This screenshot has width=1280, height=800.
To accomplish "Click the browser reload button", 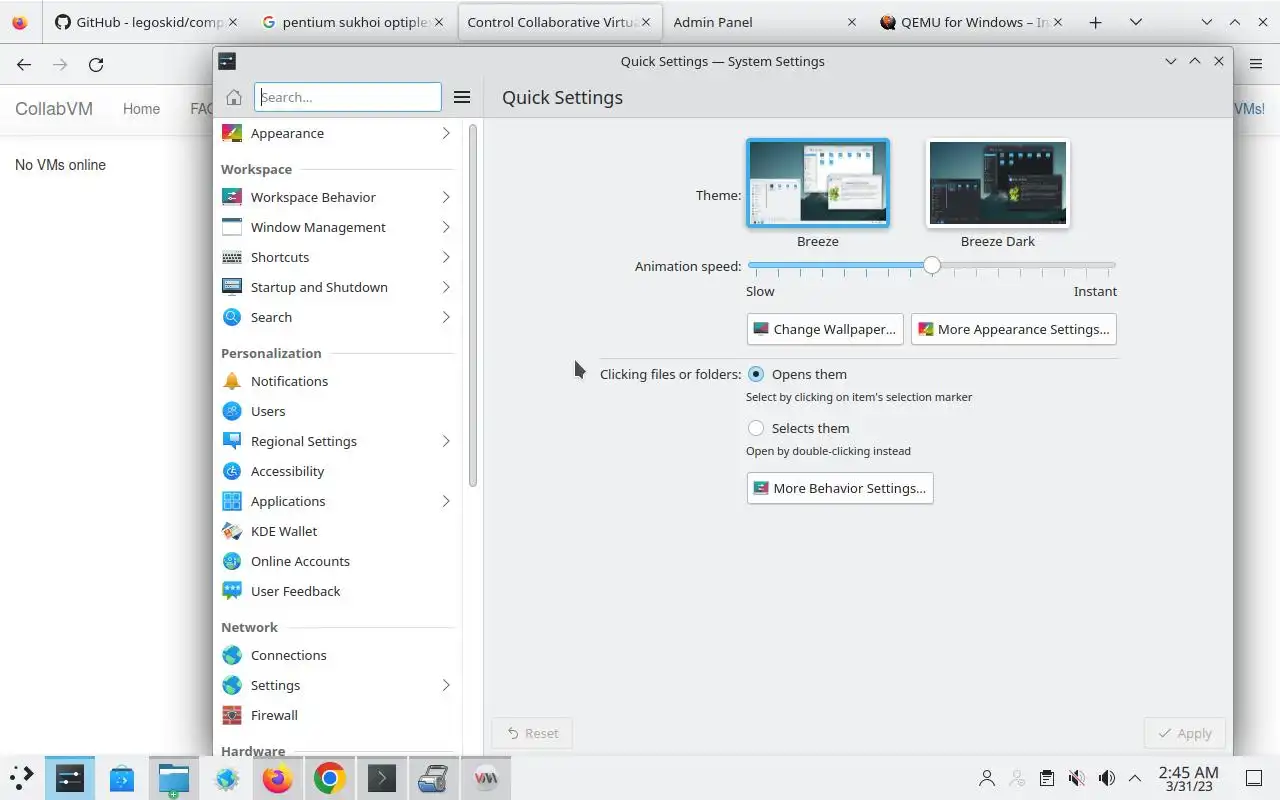I will pos(96,64).
